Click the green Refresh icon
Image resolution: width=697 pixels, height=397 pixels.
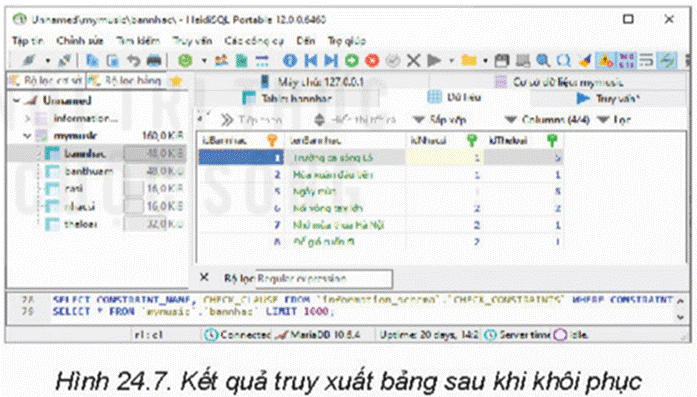[x=185, y=60]
